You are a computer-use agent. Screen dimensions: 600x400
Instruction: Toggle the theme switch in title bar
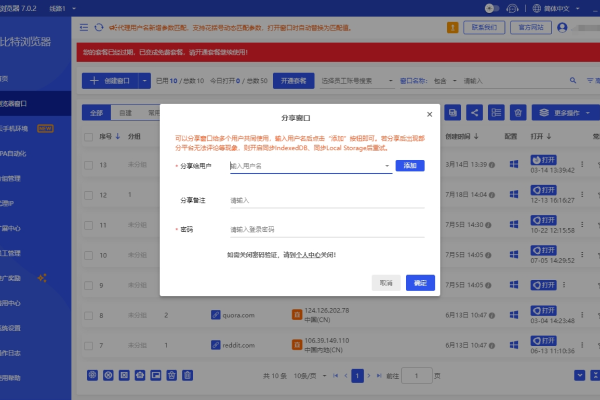tap(492, 8)
